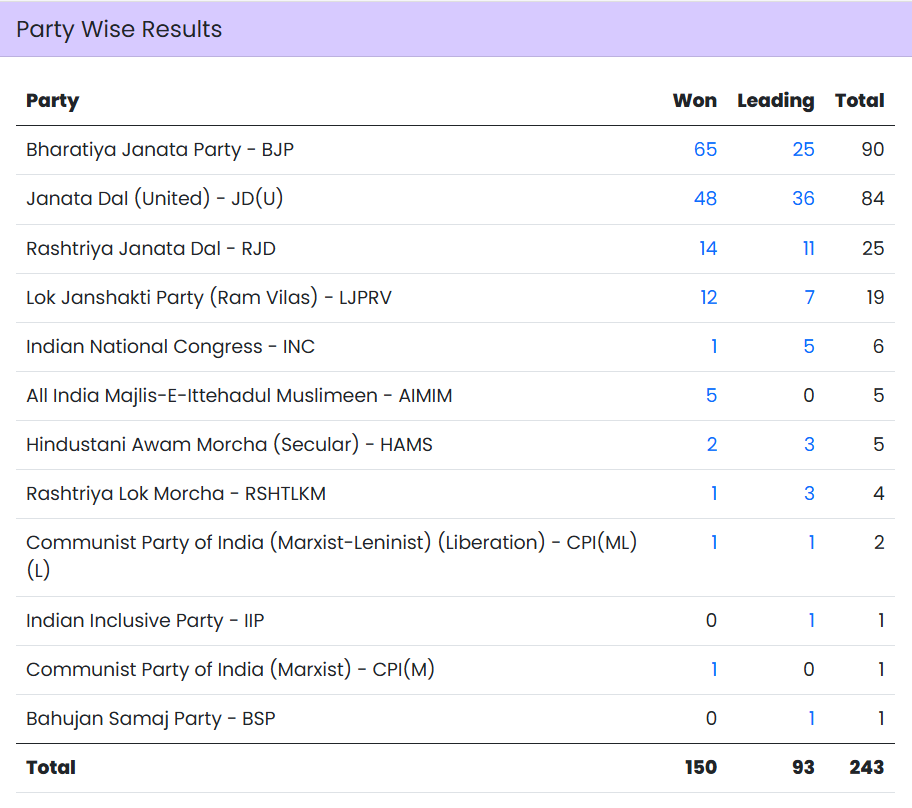This screenshot has width=912, height=808.
Task: Click CPI(M) won count link
Action: point(714,670)
